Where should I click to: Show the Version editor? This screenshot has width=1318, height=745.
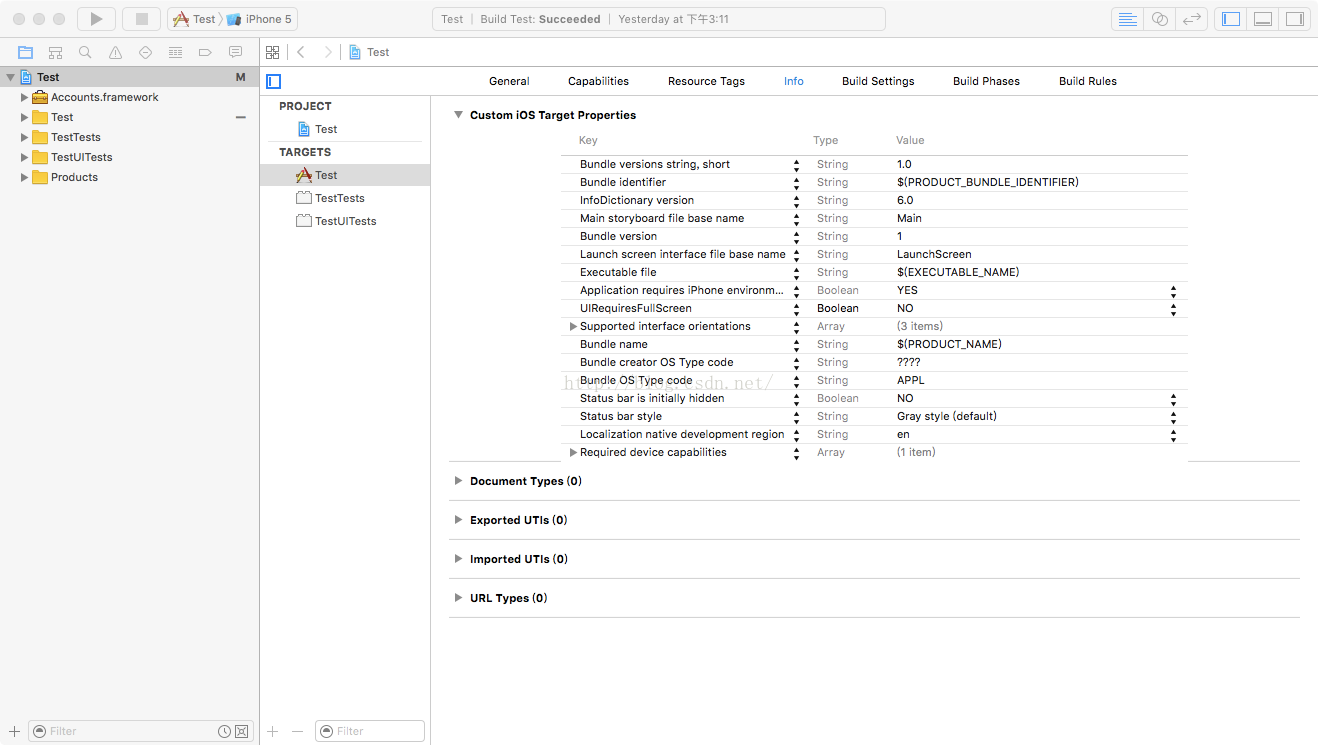click(1191, 19)
